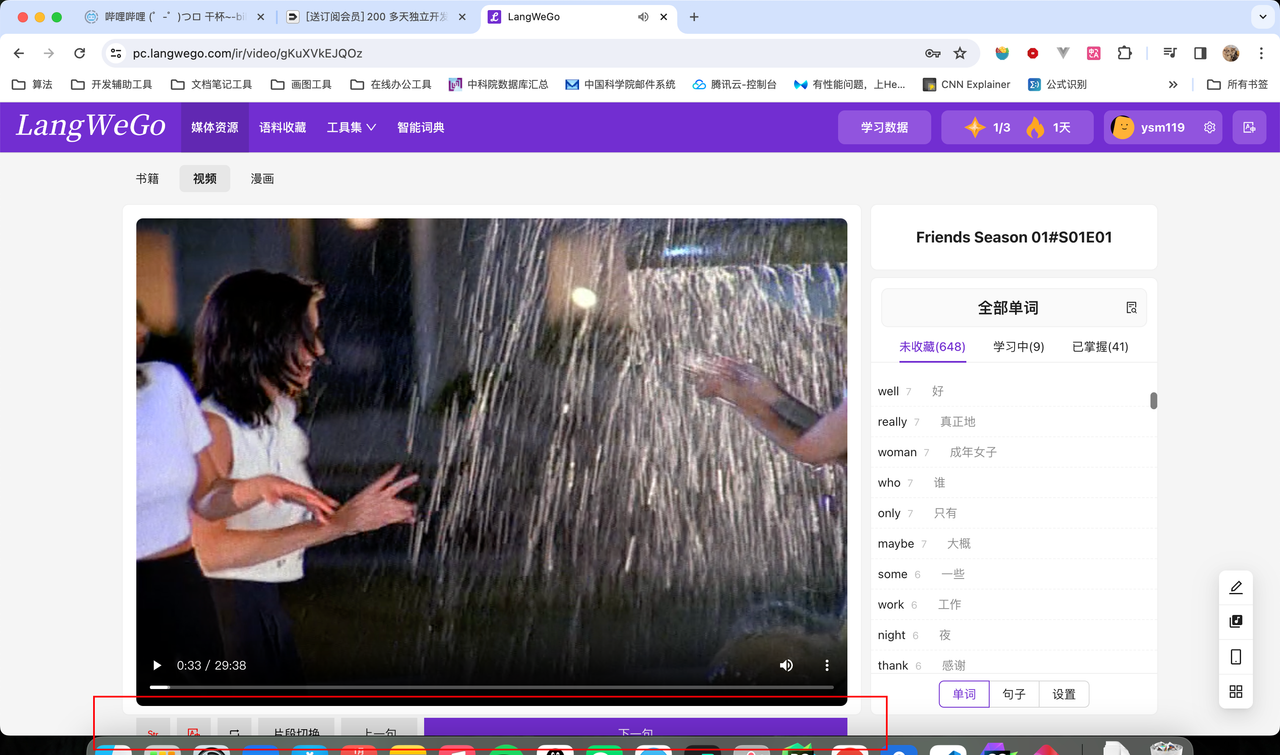Select the 设置 option in bottom switcher
Image resolution: width=1280 pixels, height=755 pixels.
pos(1064,694)
